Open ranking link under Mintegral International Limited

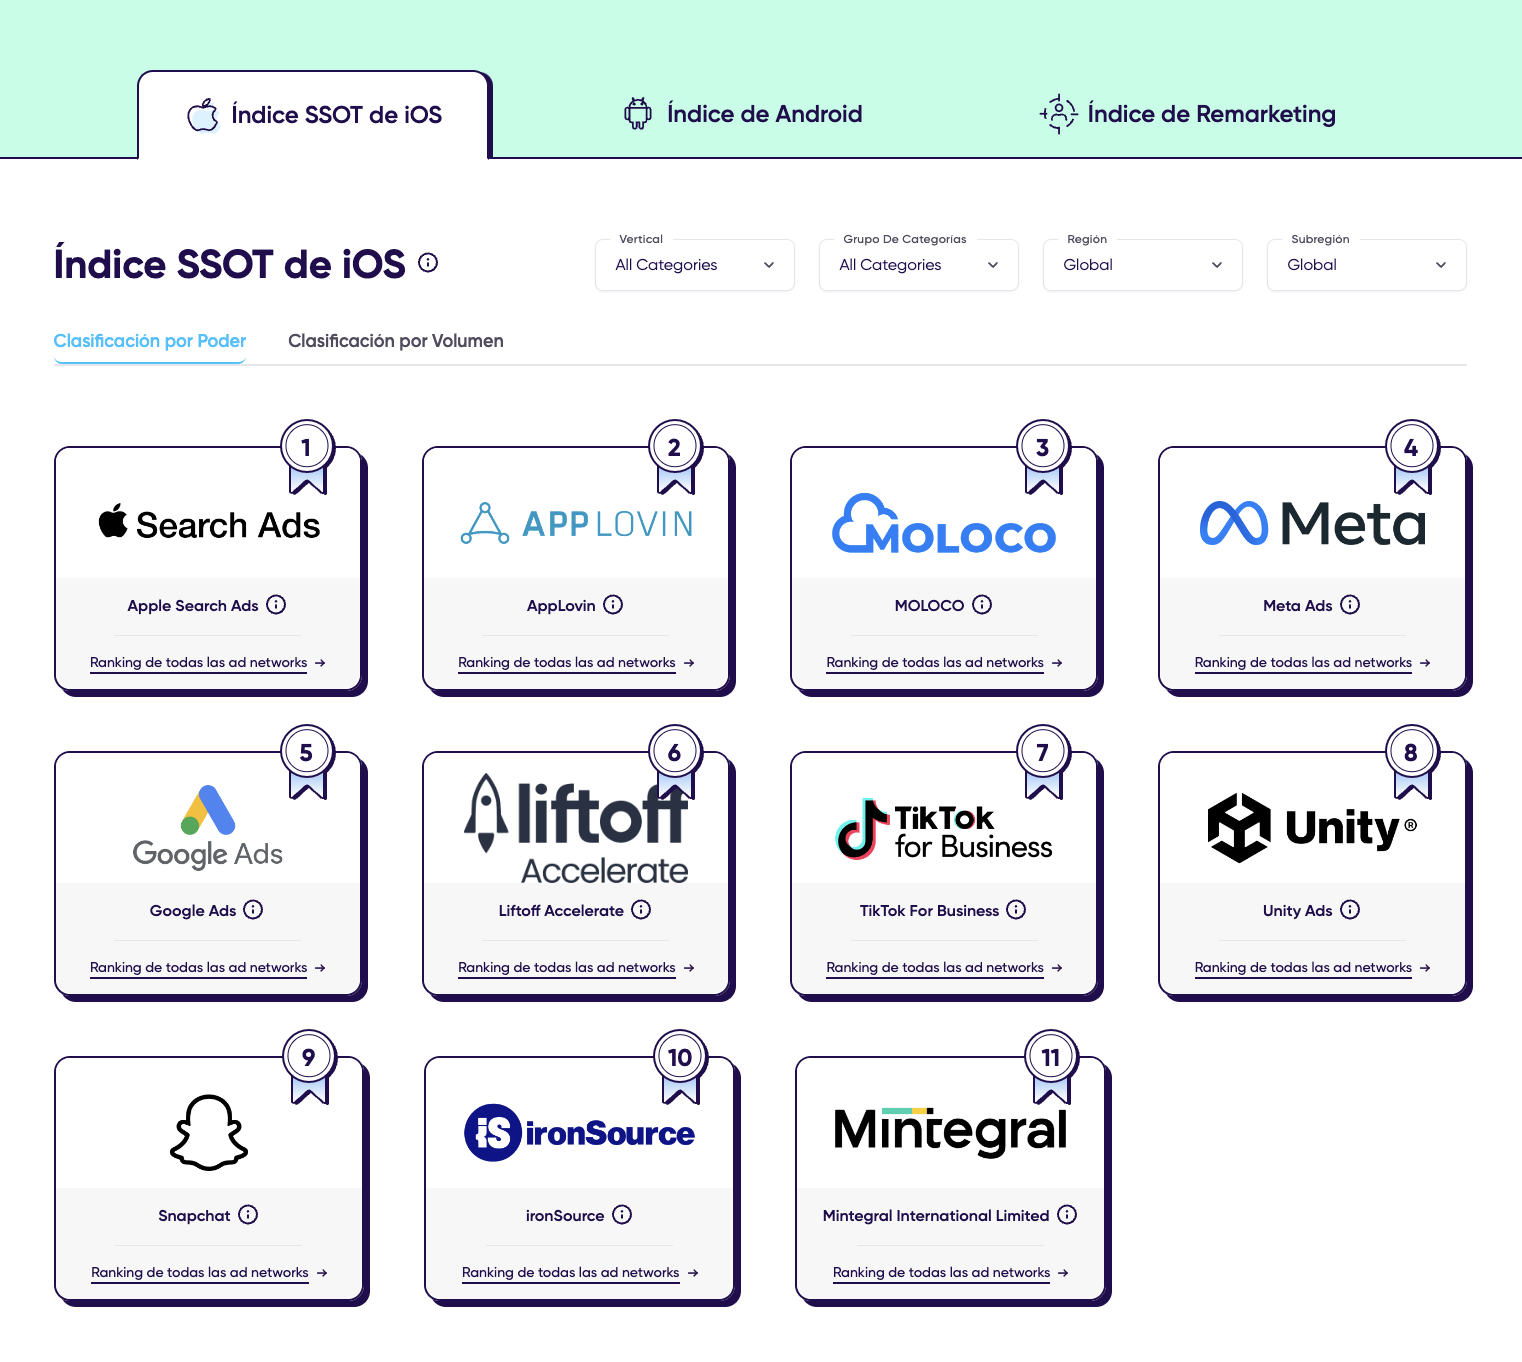tap(951, 1273)
